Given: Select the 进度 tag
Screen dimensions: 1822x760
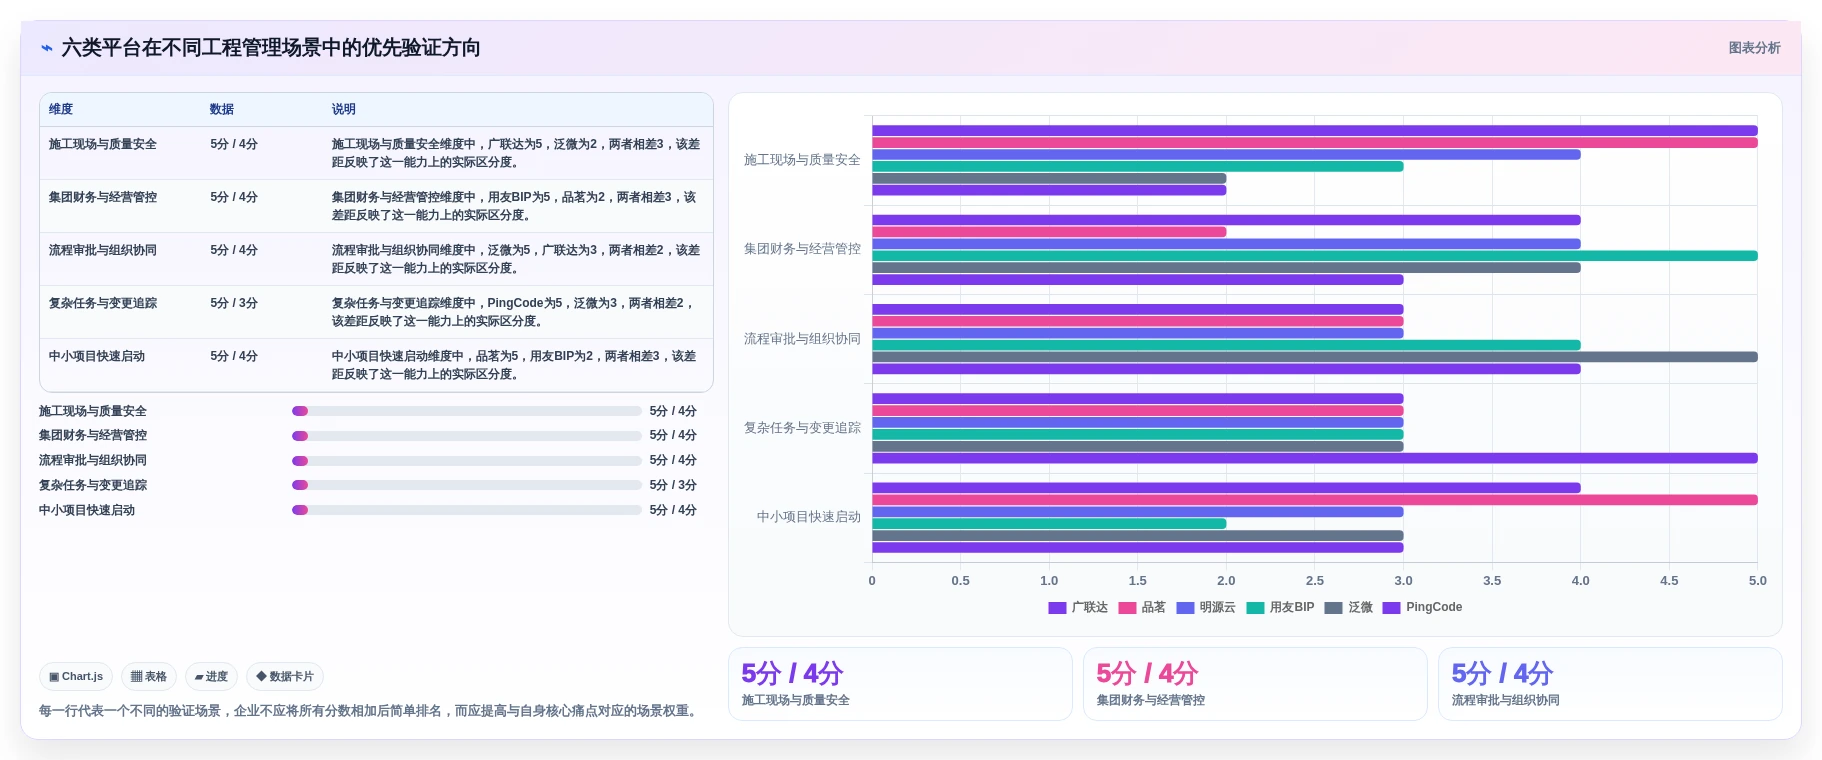Looking at the screenshot, I should (x=211, y=677).
